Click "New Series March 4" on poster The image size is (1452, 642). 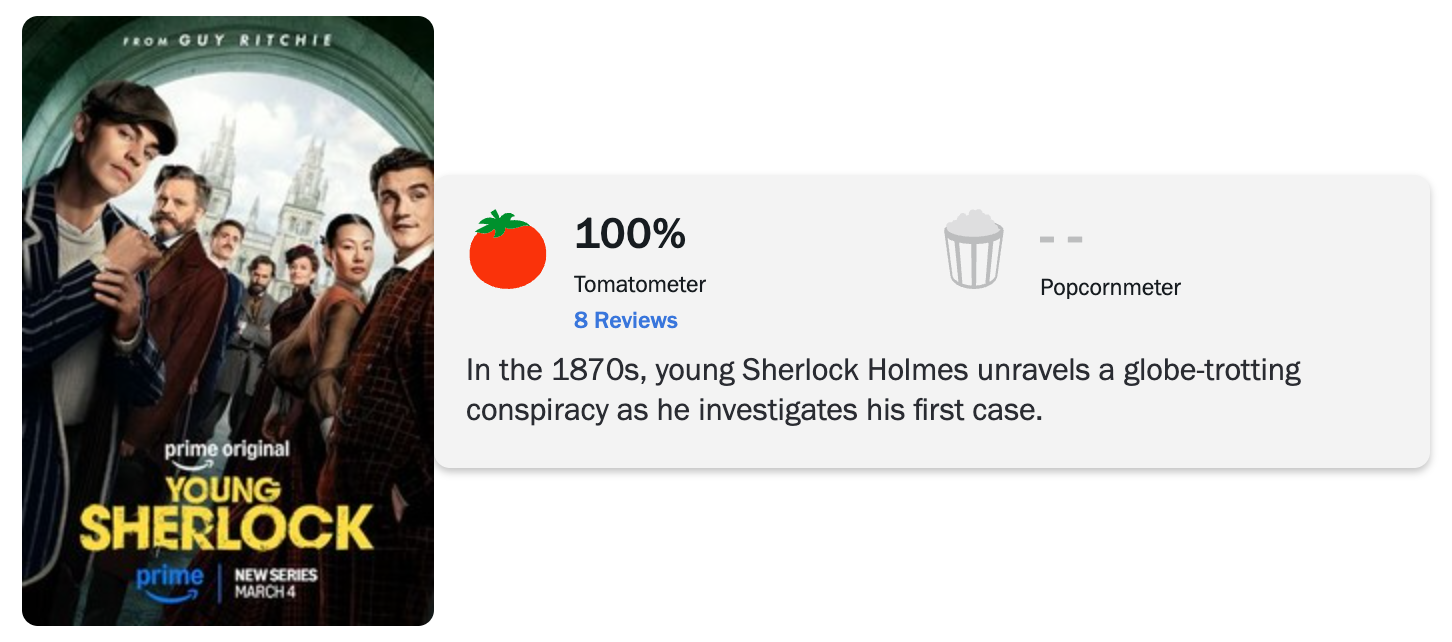tap(275, 583)
